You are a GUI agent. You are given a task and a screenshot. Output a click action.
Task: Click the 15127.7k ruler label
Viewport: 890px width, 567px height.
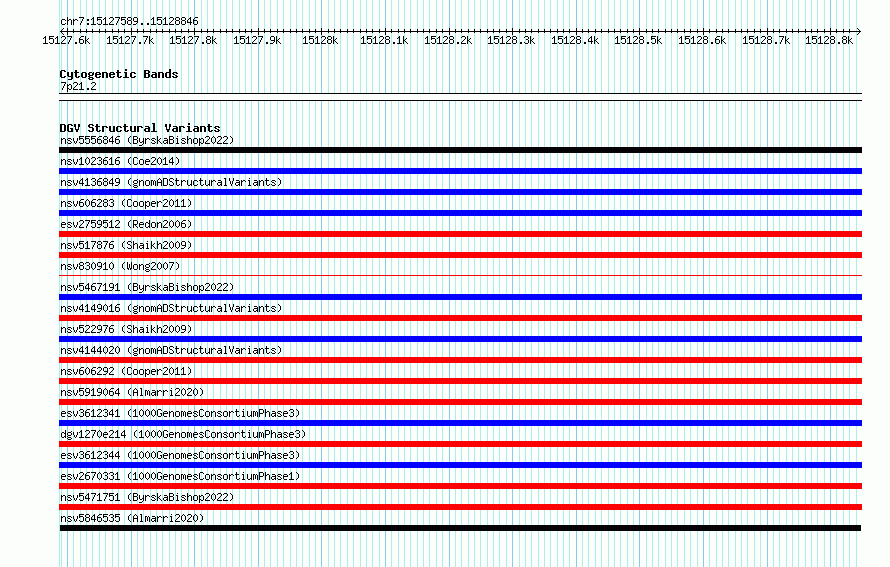[130, 40]
